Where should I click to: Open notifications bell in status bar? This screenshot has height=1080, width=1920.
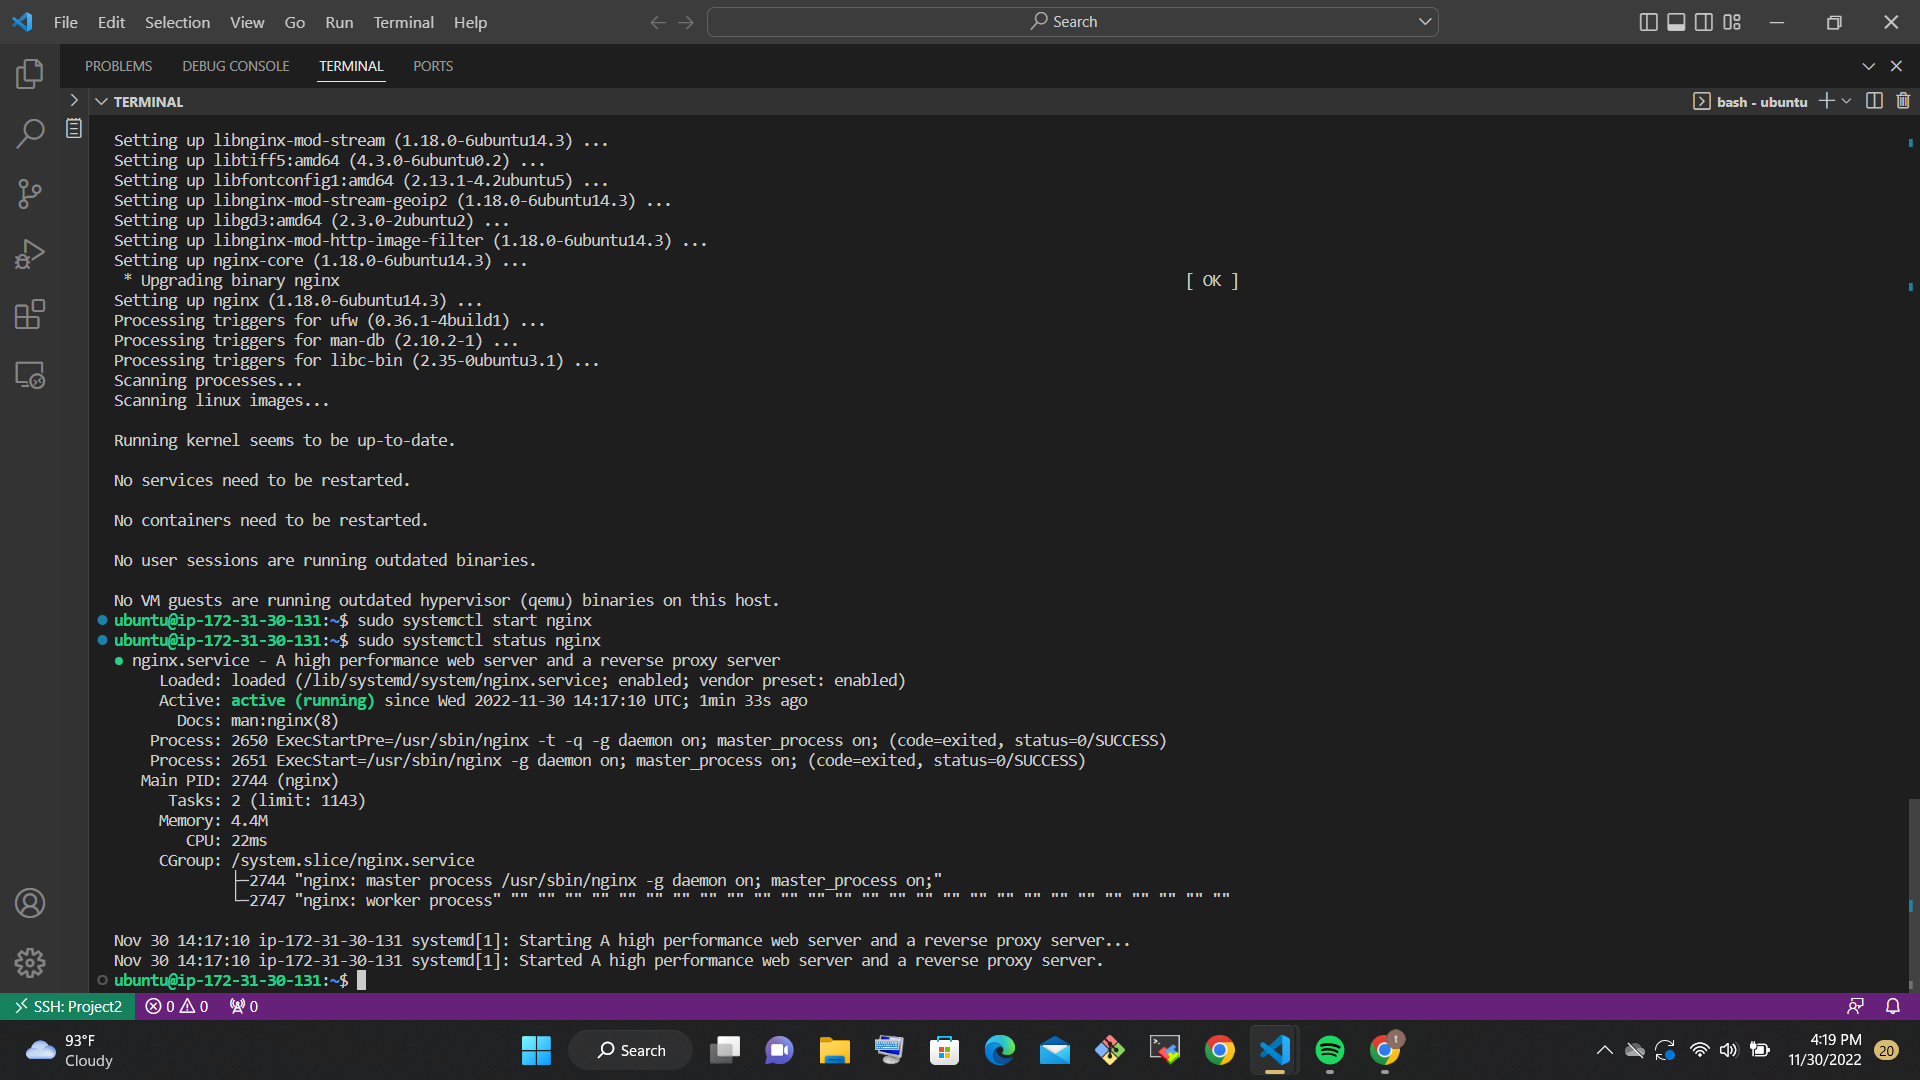coord(1893,1006)
